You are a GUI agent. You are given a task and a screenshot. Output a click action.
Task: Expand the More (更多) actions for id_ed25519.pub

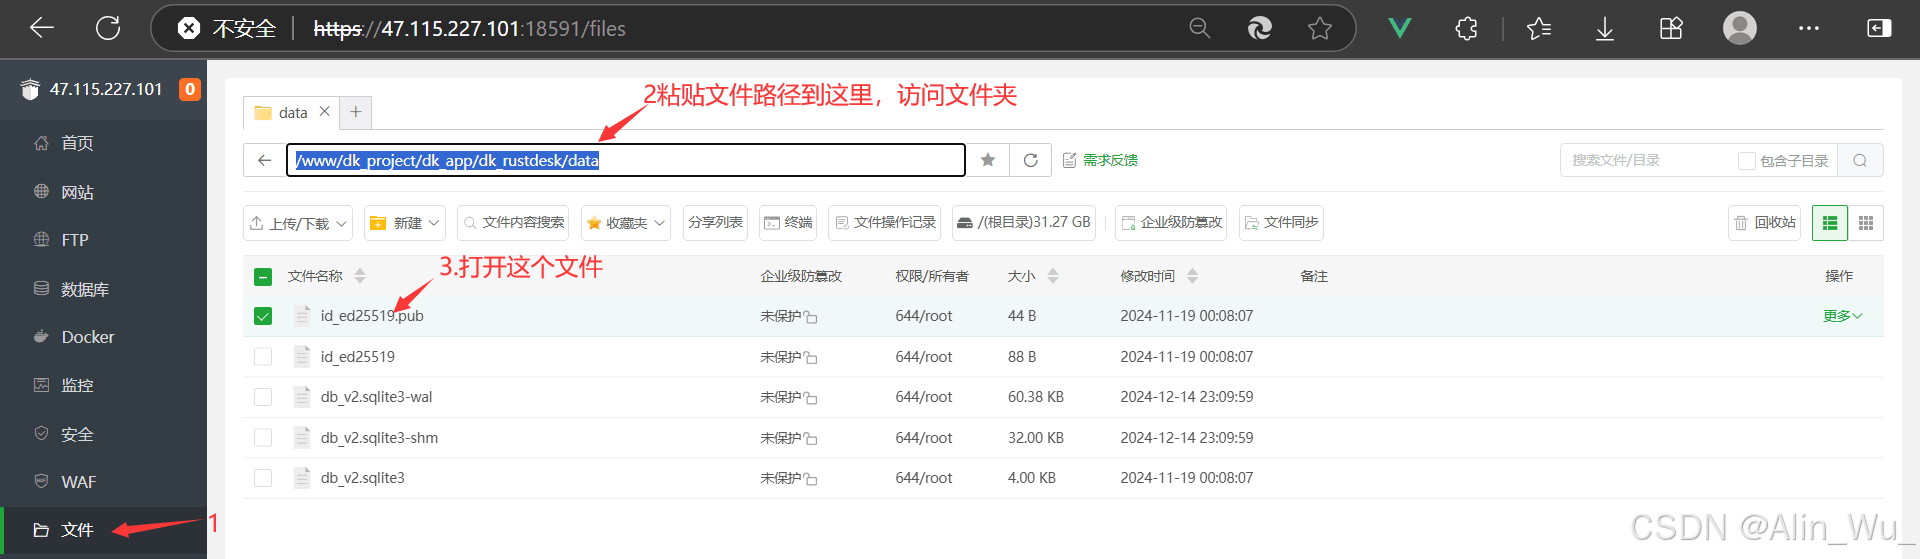(x=1841, y=316)
